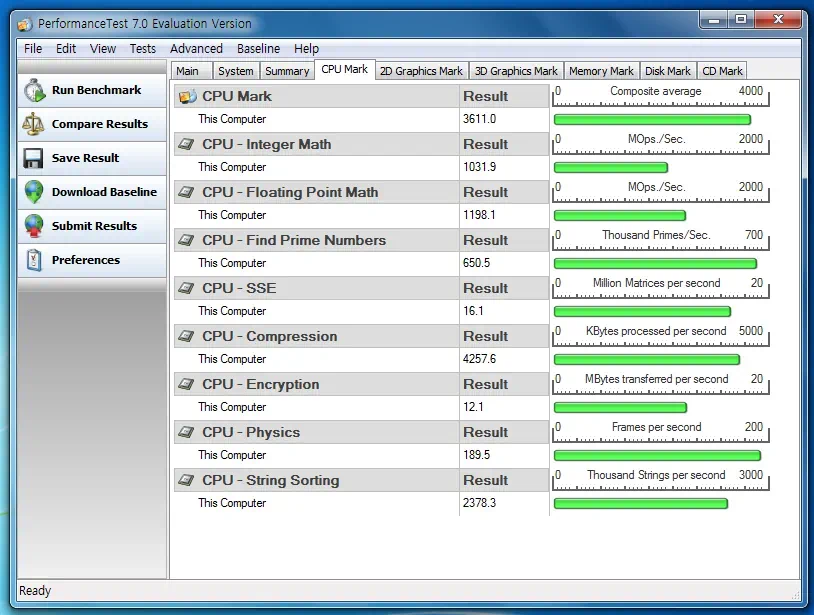This screenshot has height=615, width=814.
Task: Switch to the 3D Graphics Mark tab
Action: (516, 70)
